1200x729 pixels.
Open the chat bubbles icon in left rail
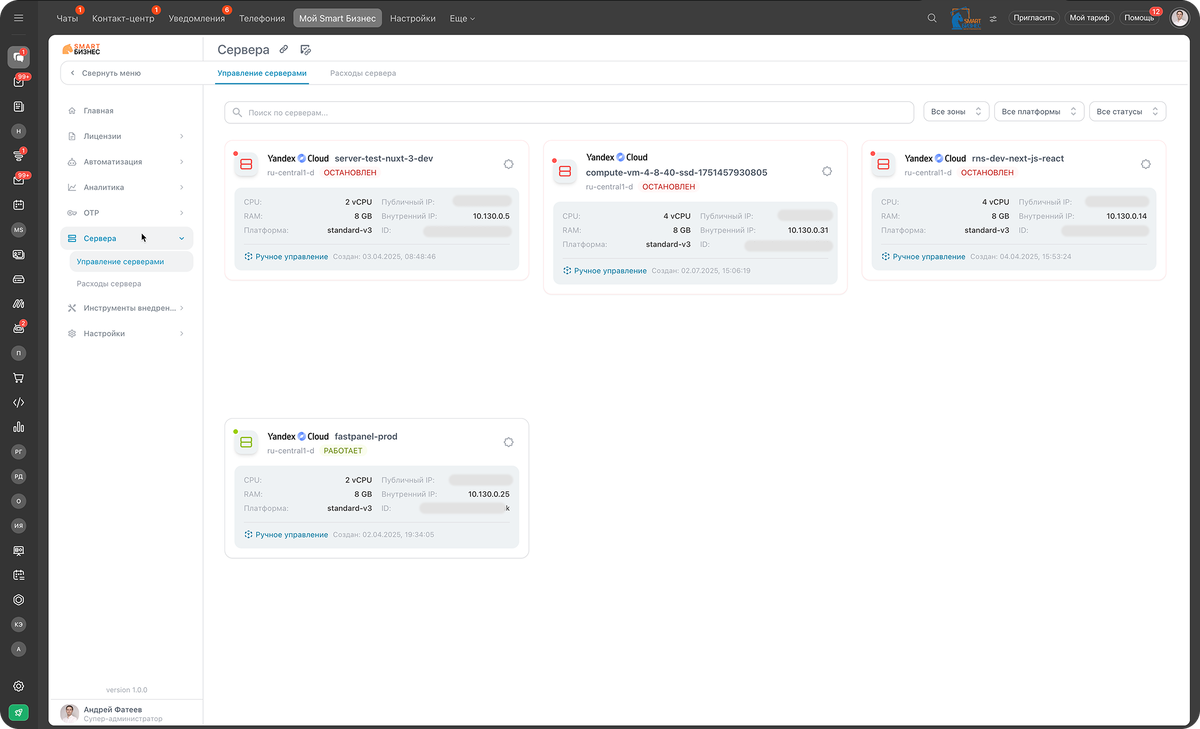click(18, 57)
